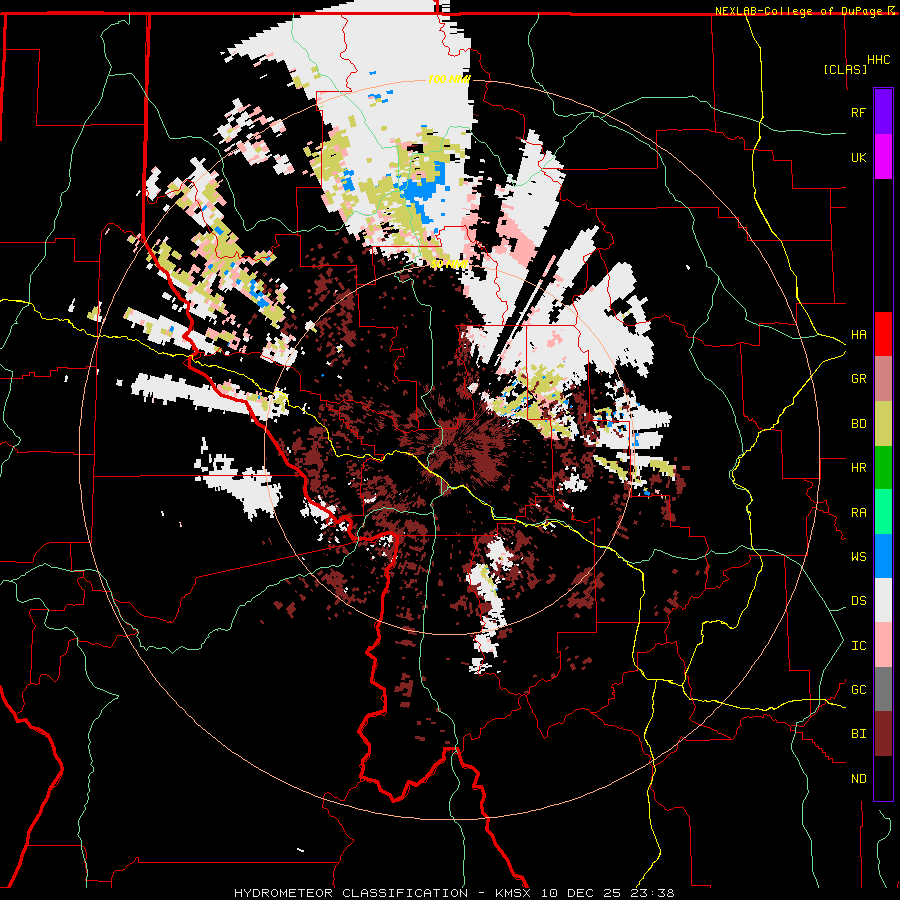Click the RF legend label text
This screenshot has width=900, height=900.
click(x=858, y=112)
